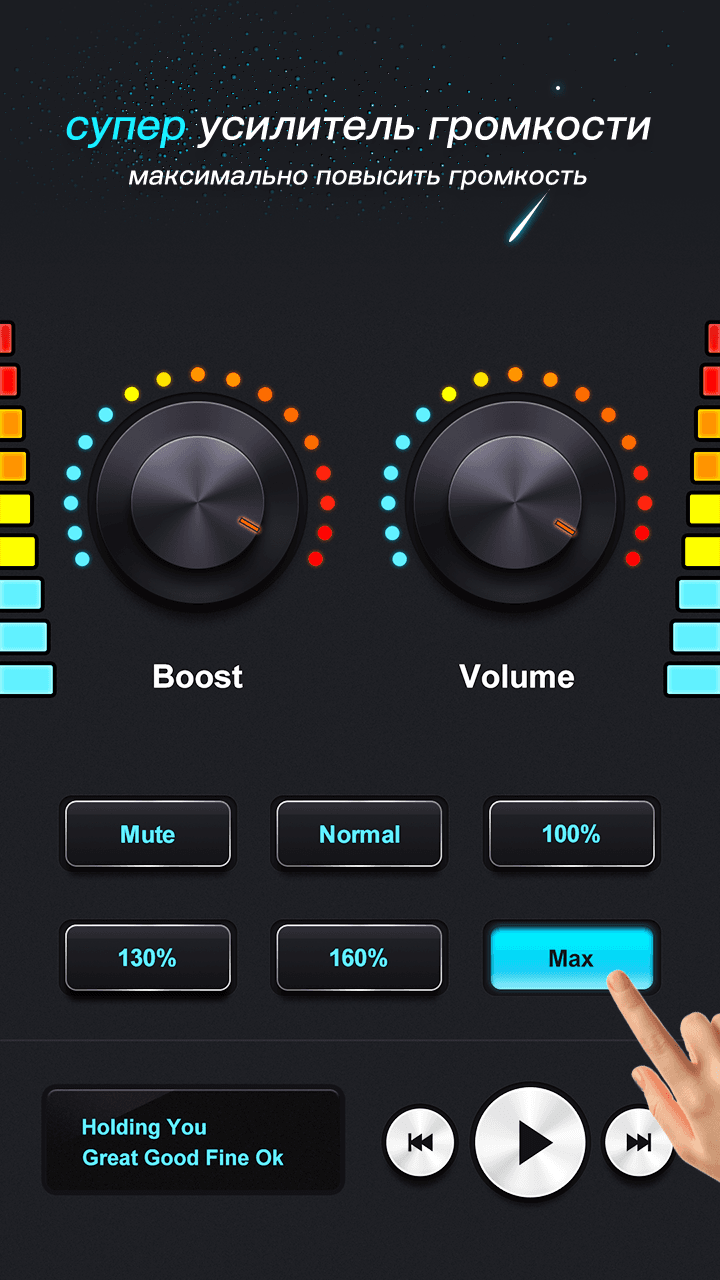Select the Mute preset
The height and width of the screenshot is (1280, 720).
click(x=148, y=834)
